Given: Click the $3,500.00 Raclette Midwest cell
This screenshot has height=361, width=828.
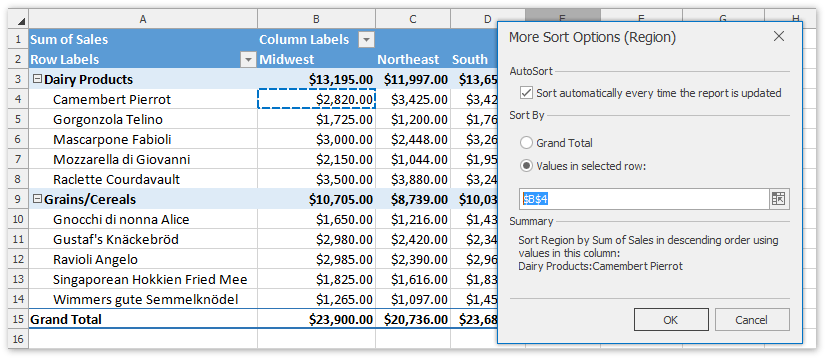Looking at the screenshot, I should pyautogui.click(x=316, y=179).
